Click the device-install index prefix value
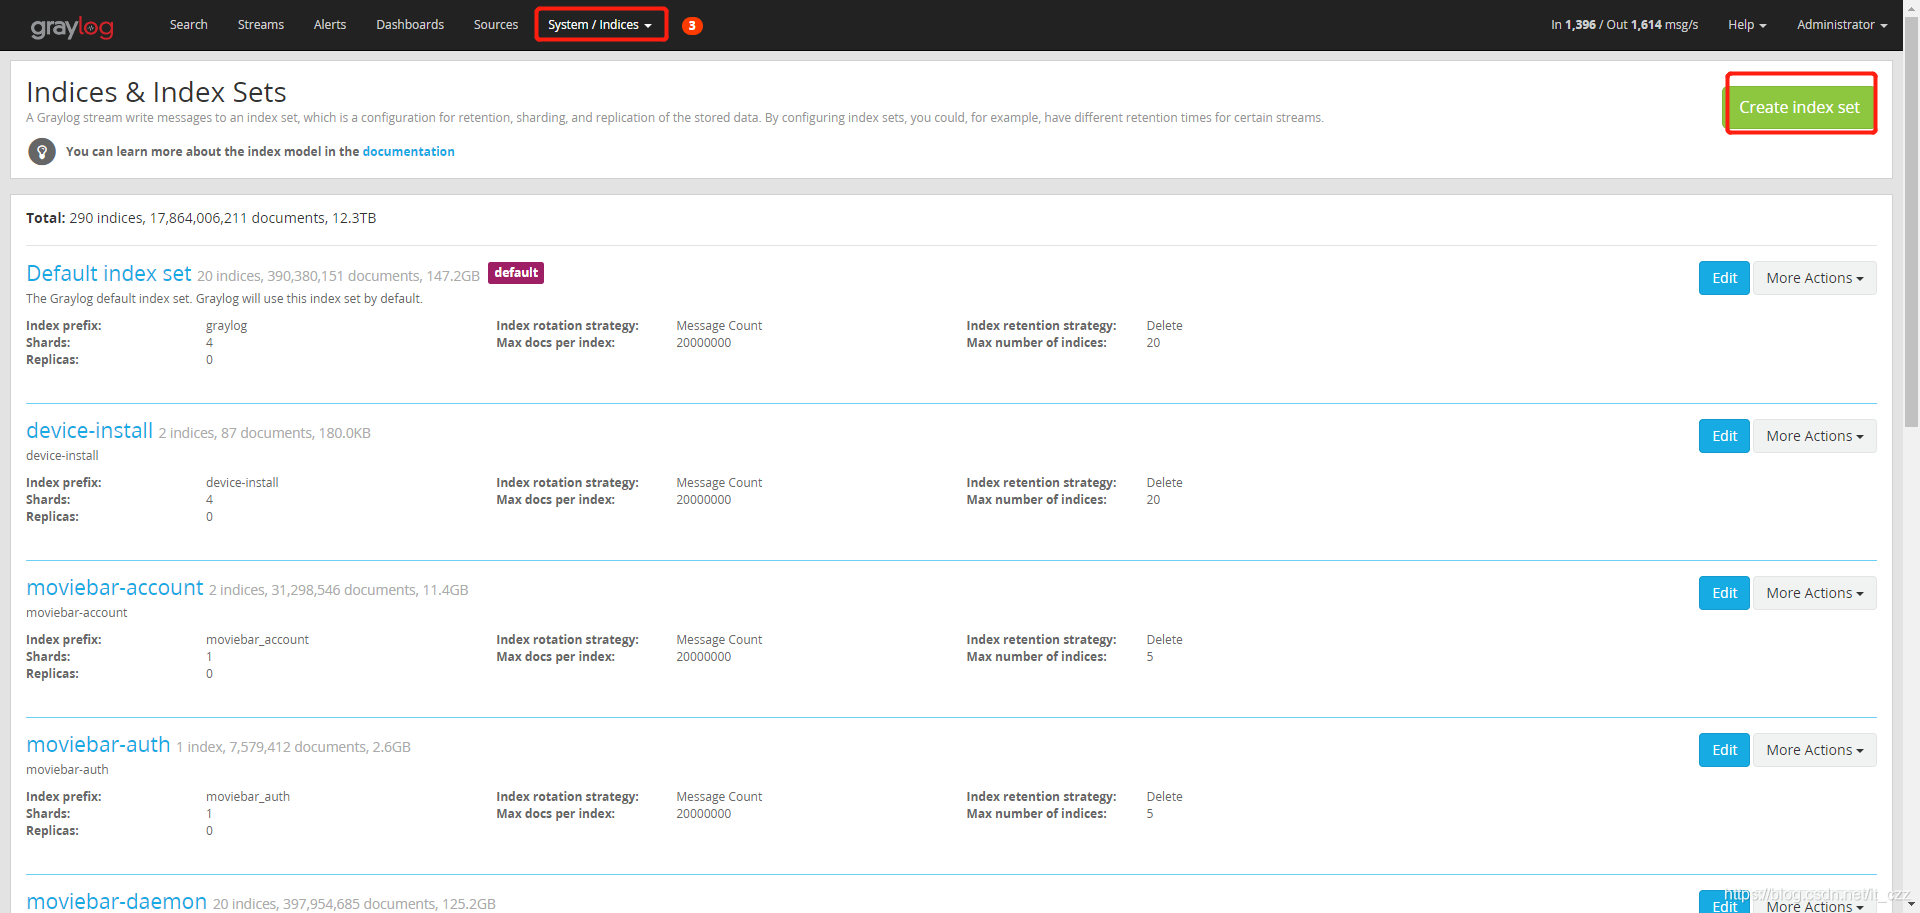The height and width of the screenshot is (913, 1920). click(x=242, y=483)
